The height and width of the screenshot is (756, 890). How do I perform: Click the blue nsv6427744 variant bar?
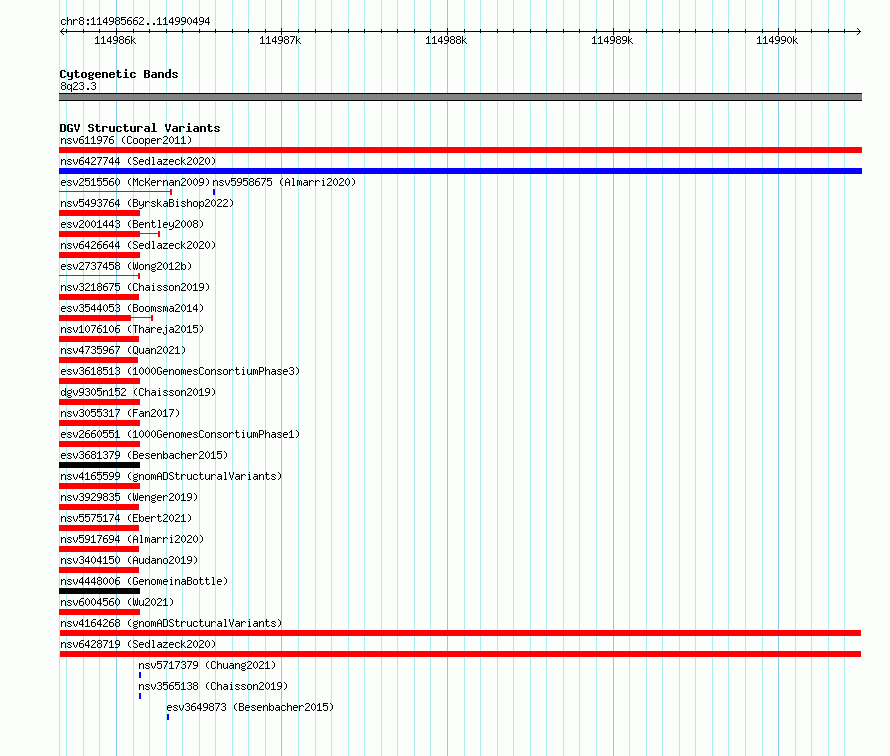[460, 171]
